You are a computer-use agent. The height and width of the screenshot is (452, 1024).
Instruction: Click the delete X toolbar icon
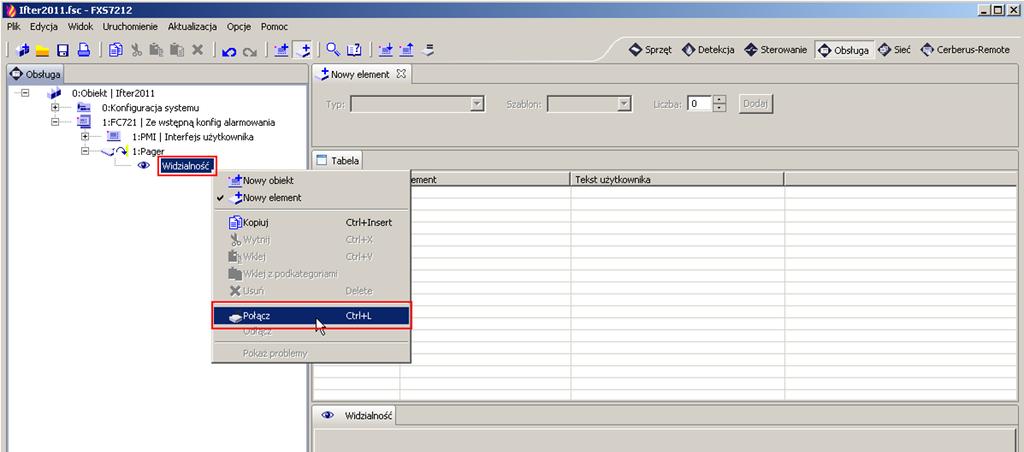[197, 50]
